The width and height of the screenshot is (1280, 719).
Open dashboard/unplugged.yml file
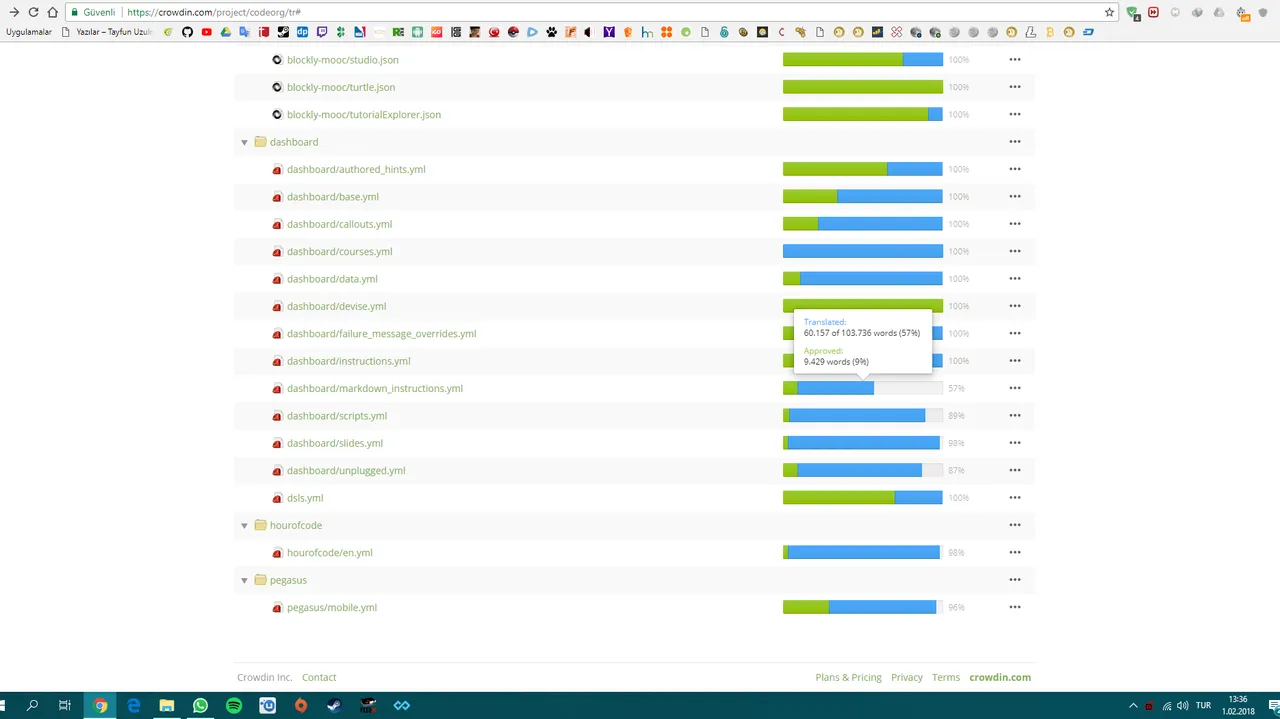tap(346, 470)
